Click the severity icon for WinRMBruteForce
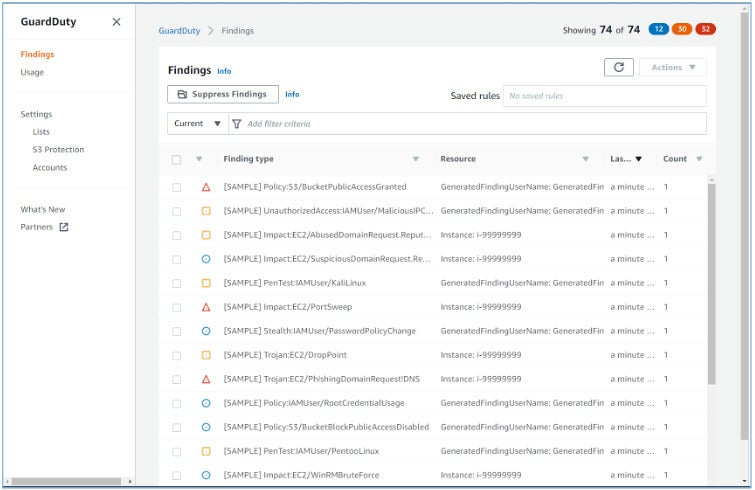The width and height of the screenshot is (755, 490). (x=206, y=476)
